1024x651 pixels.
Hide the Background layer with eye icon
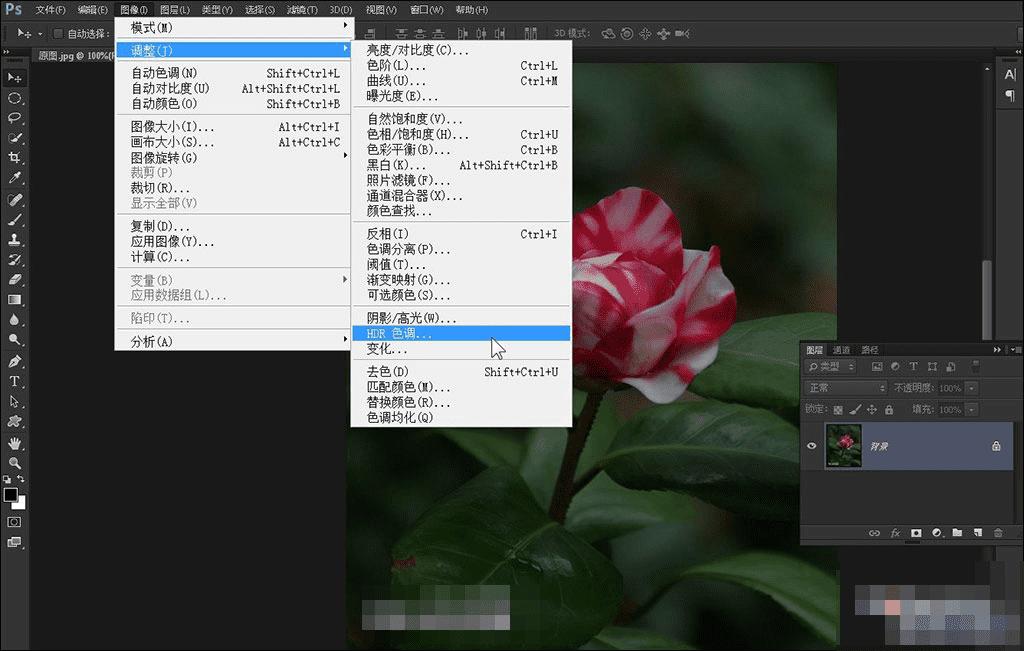click(812, 446)
